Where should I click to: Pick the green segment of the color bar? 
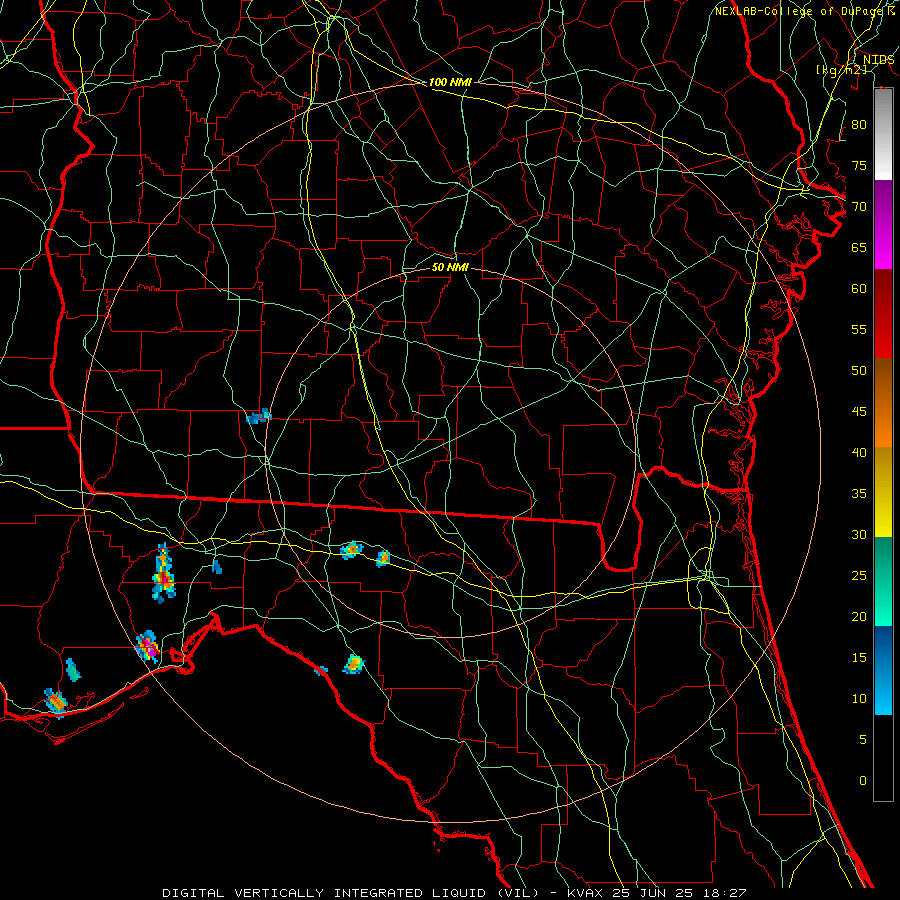coord(883,581)
